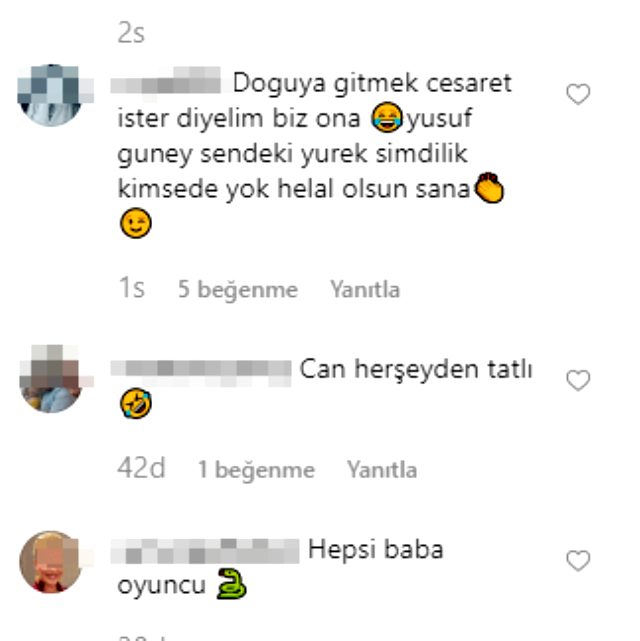Click the clapping hands emoji
640x641 pixels.
(x=489, y=188)
